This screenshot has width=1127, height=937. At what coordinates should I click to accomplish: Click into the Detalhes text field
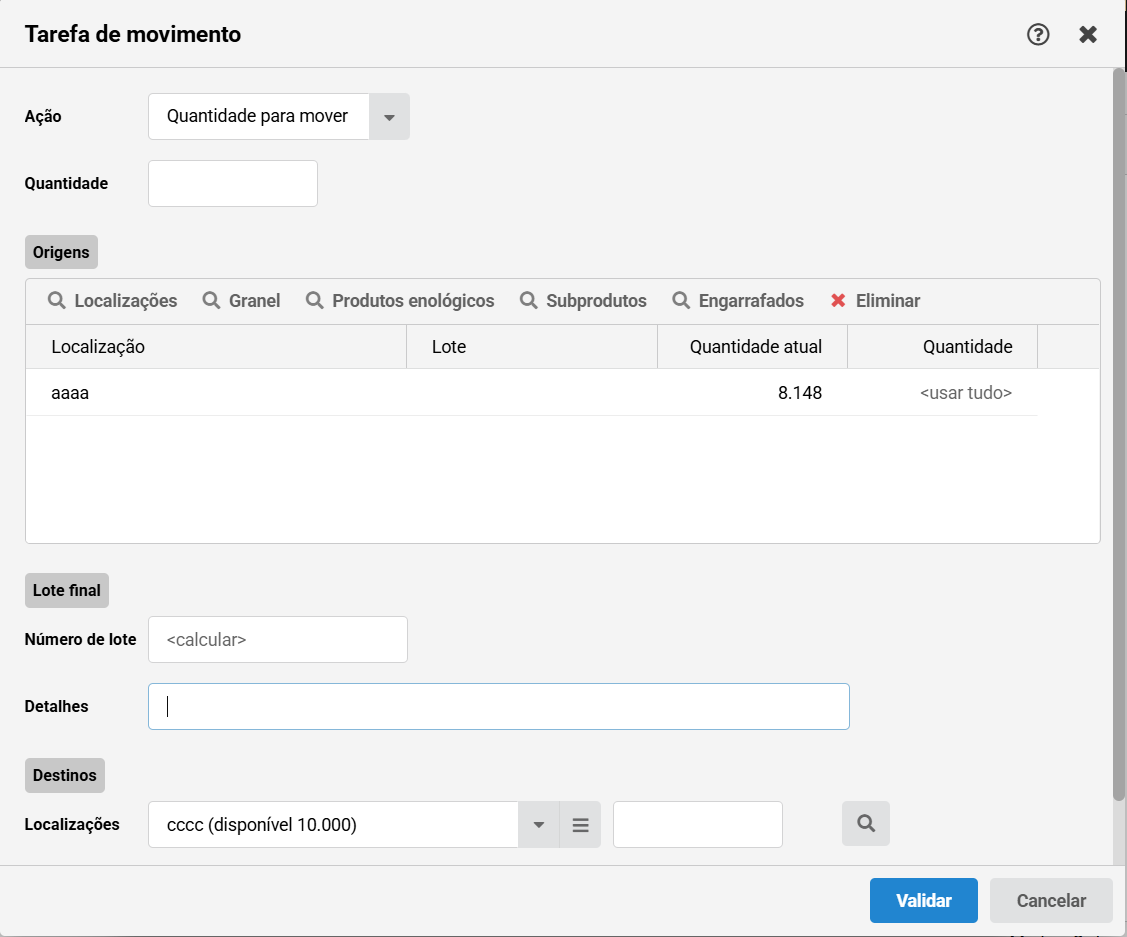(499, 706)
